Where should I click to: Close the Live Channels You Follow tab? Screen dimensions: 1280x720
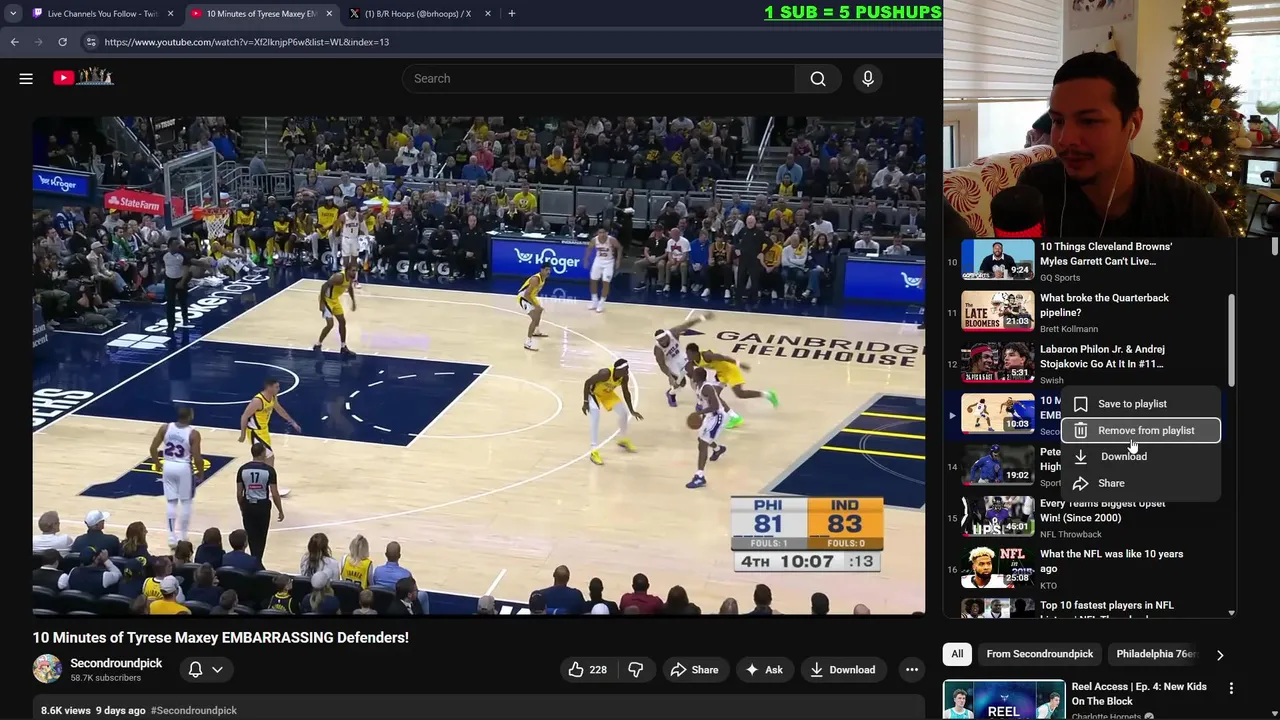[x=170, y=14]
